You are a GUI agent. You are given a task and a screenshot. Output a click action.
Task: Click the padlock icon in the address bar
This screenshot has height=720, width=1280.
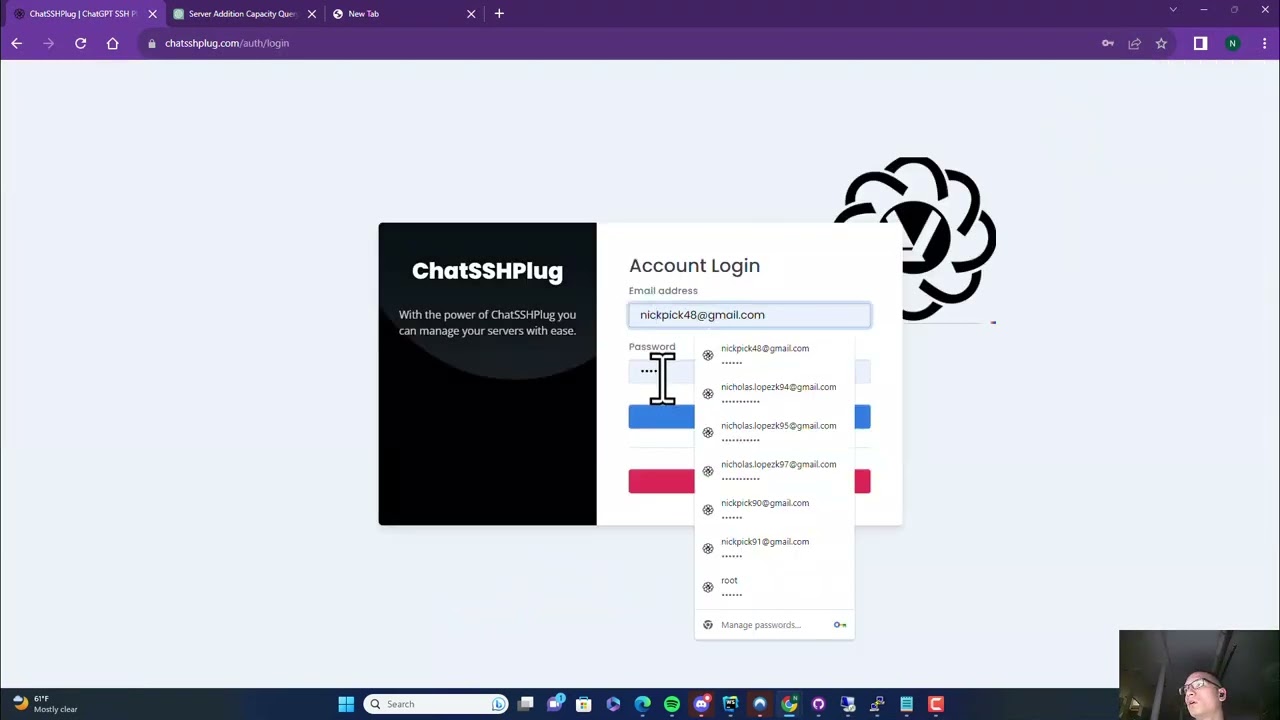(151, 43)
